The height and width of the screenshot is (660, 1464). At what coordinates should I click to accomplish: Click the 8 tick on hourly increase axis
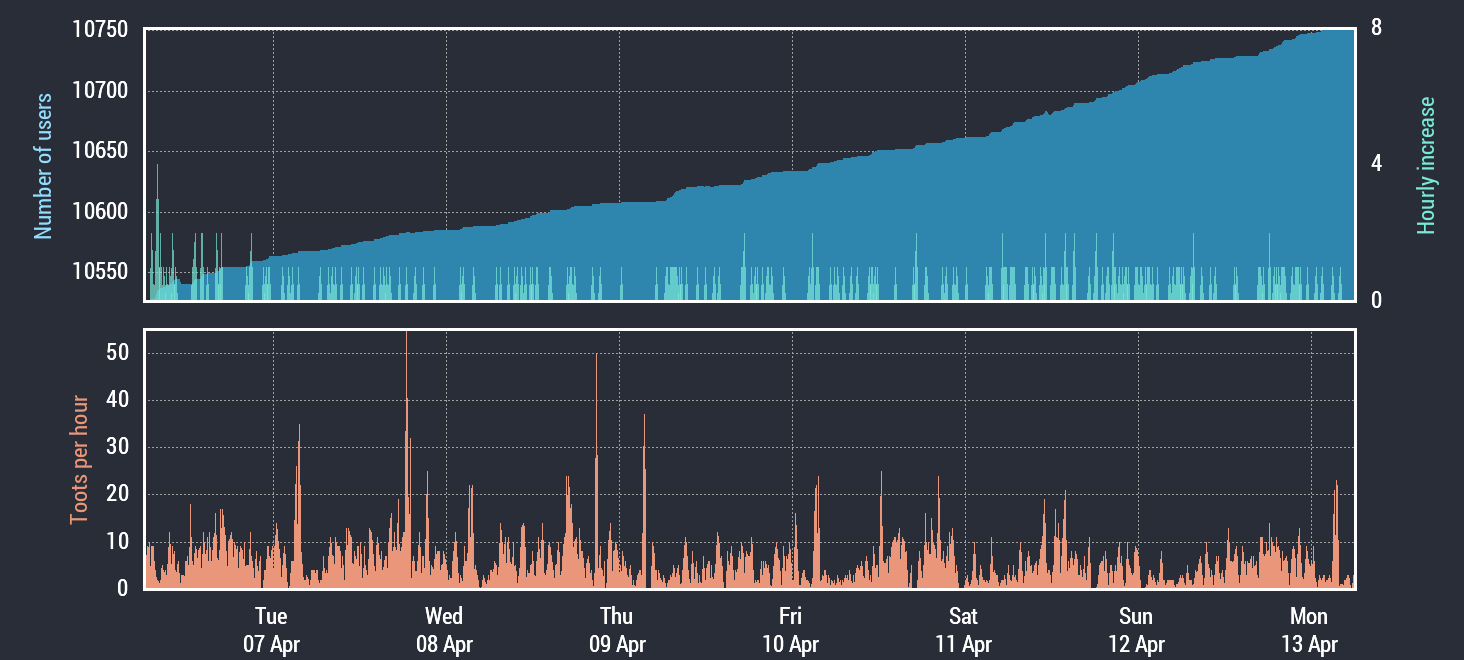[x=1376, y=28]
